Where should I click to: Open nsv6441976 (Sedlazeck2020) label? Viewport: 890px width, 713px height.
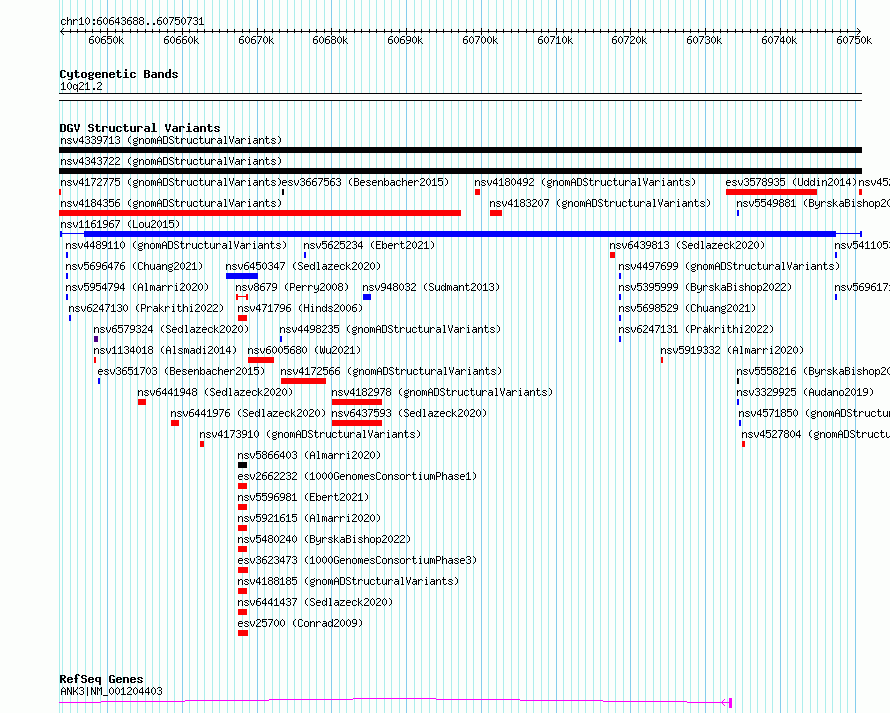pyautogui.click(x=248, y=413)
